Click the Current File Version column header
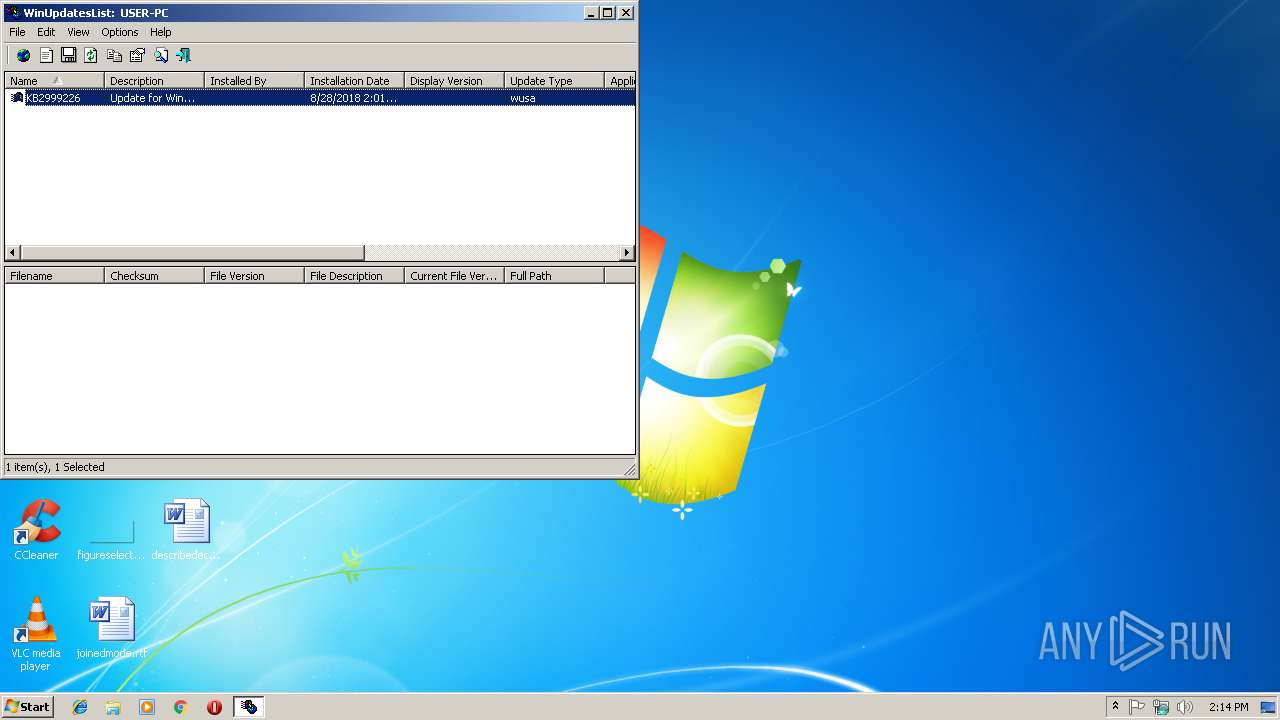The width and height of the screenshot is (1280, 720). 454,276
